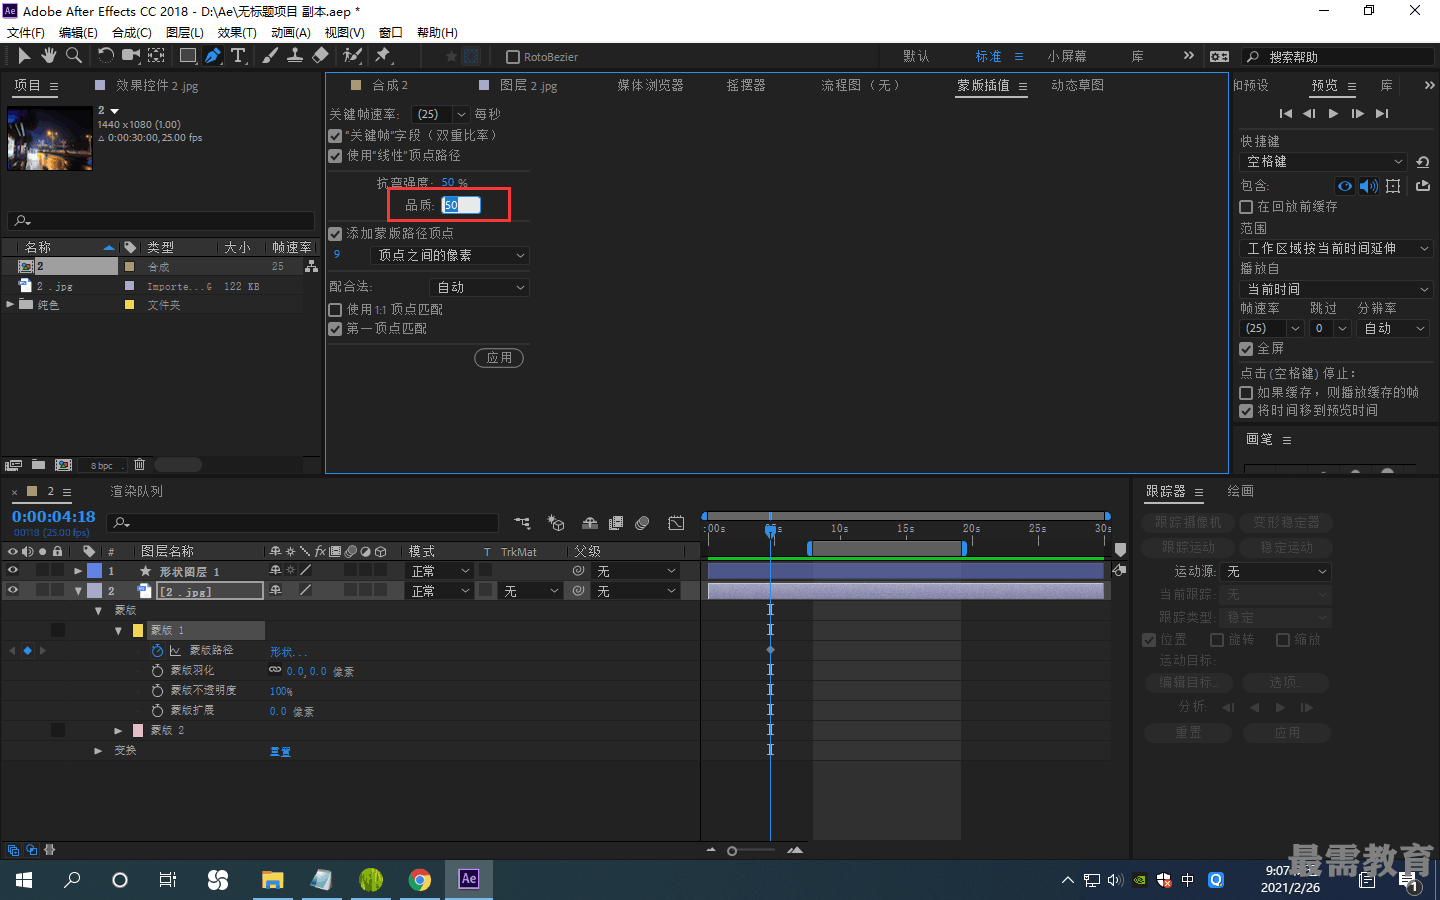The width and height of the screenshot is (1440, 900).
Task: Open the 顶点之间的像素 dropdown
Action: 449,256
